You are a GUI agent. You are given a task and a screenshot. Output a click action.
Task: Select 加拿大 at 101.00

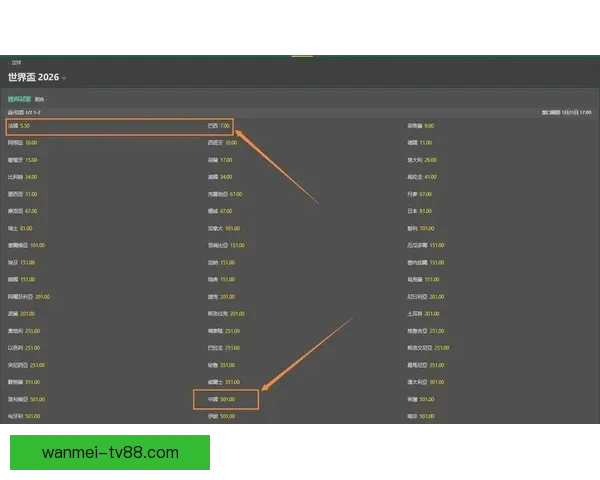pos(224,229)
